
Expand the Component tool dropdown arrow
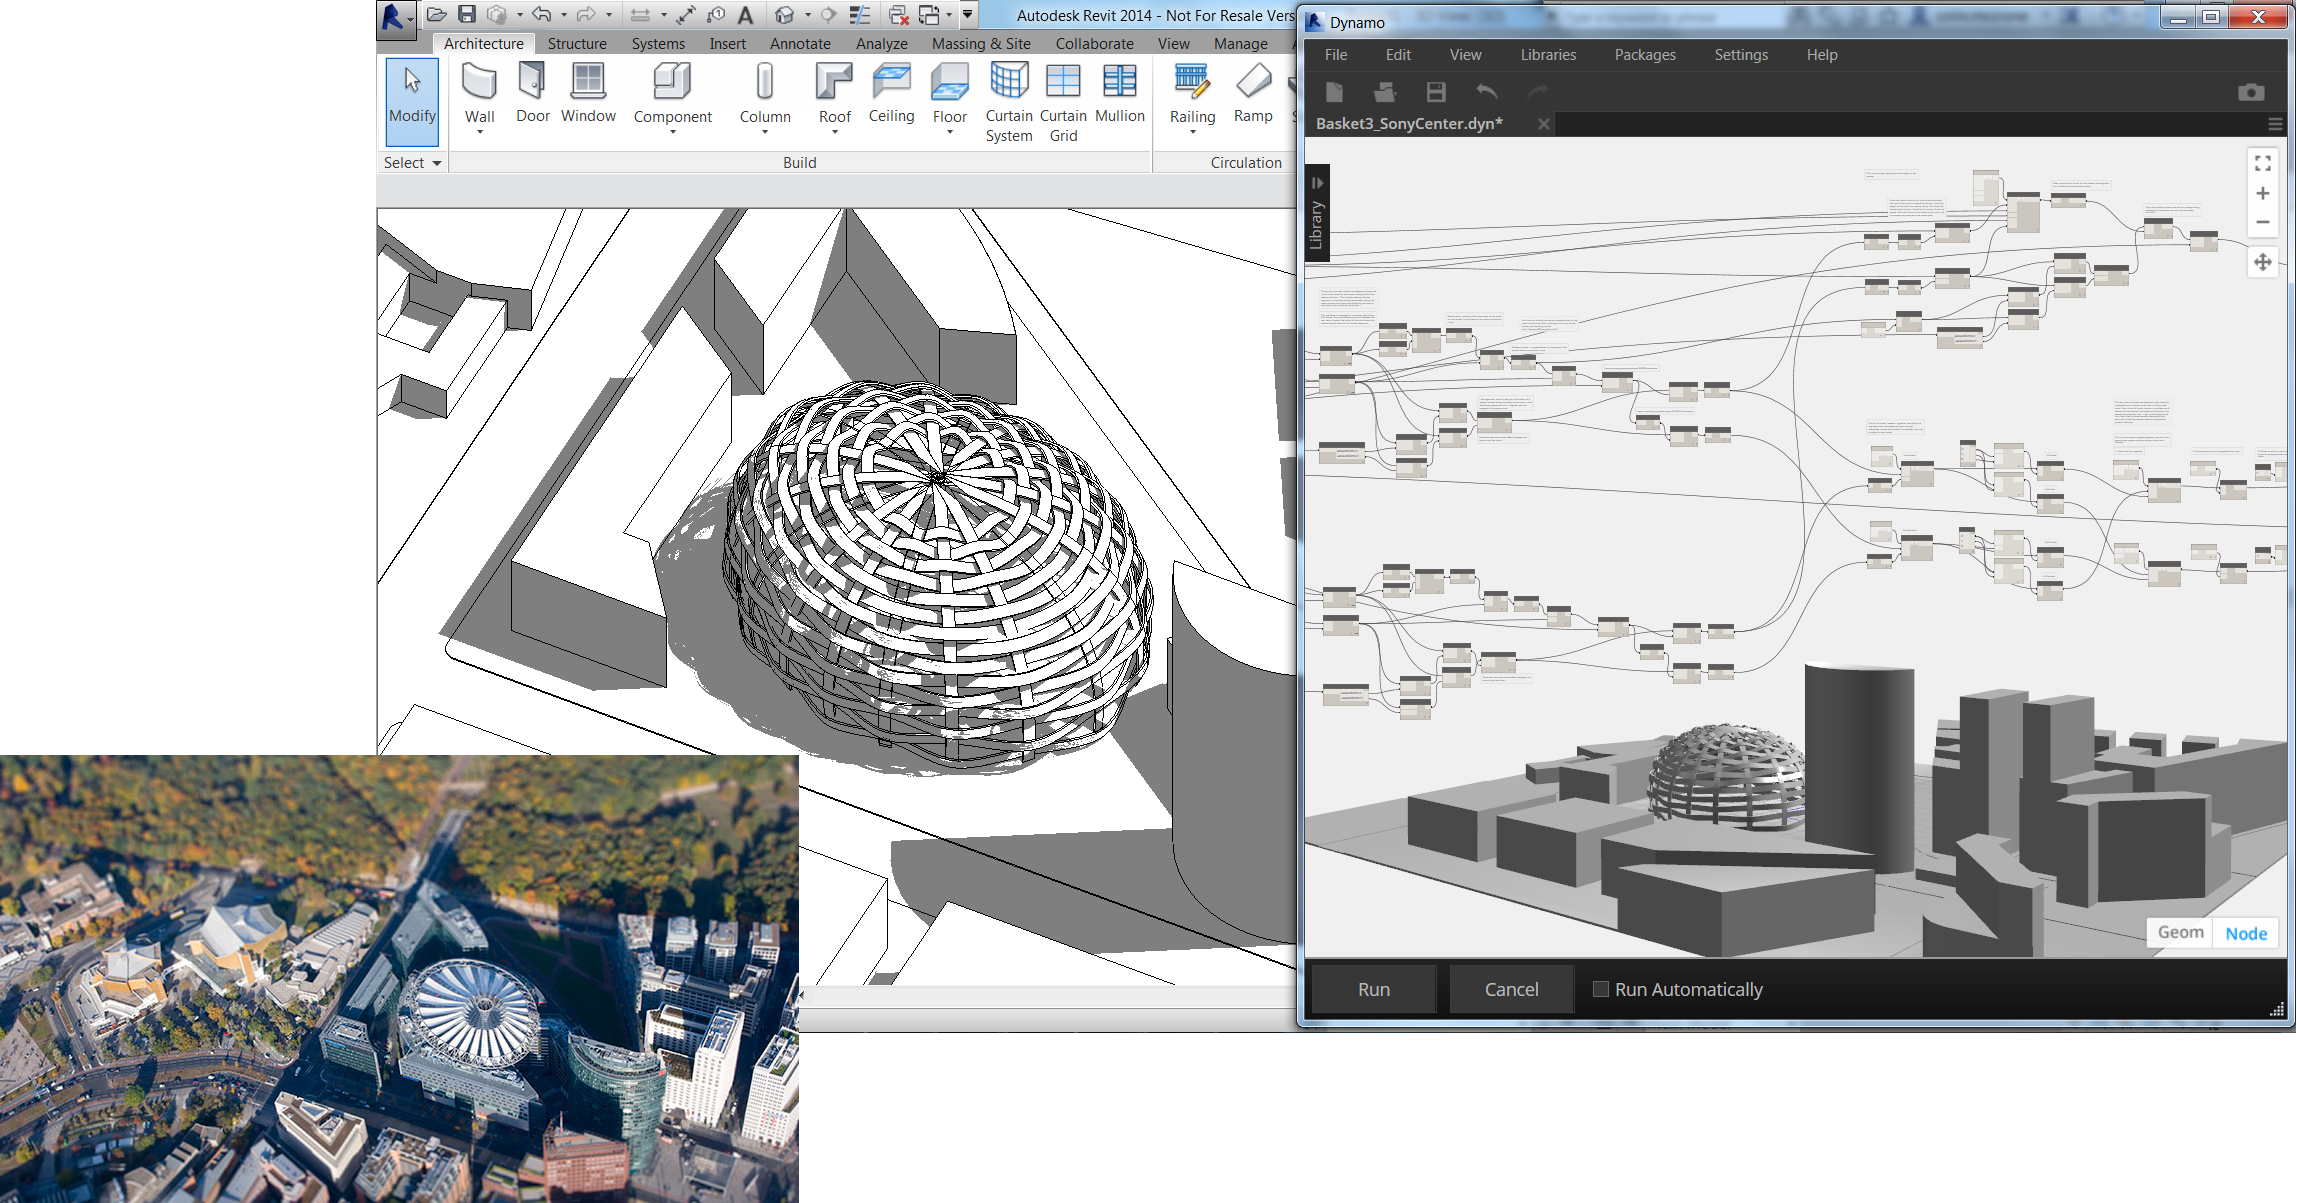coord(673,132)
